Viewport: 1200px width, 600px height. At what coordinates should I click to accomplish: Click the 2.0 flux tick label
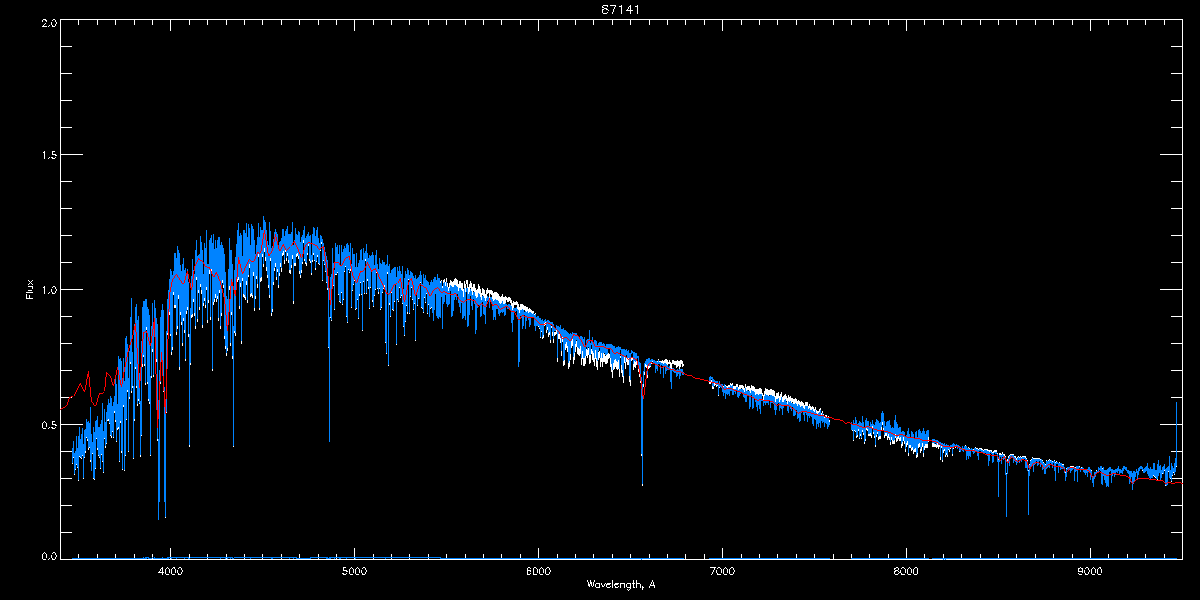(48, 22)
